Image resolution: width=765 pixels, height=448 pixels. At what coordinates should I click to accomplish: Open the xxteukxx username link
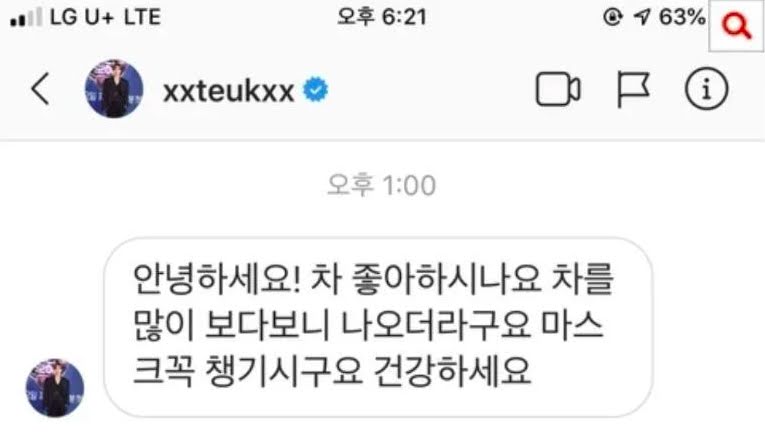click(x=228, y=91)
